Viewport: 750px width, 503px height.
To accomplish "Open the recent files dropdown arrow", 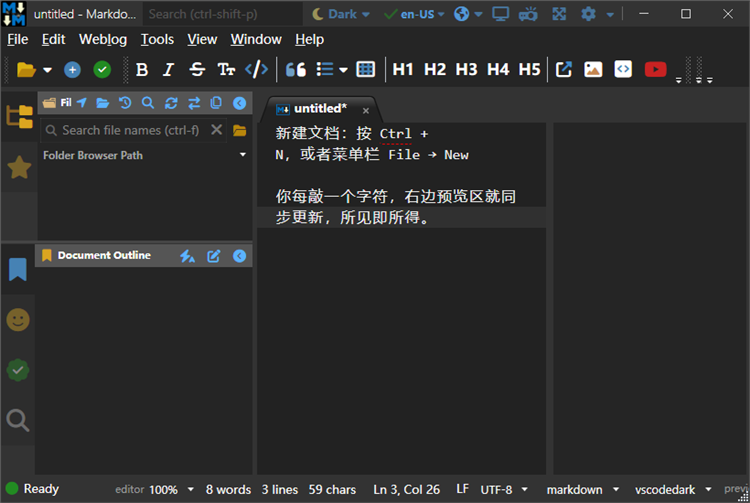I will click(47, 70).
